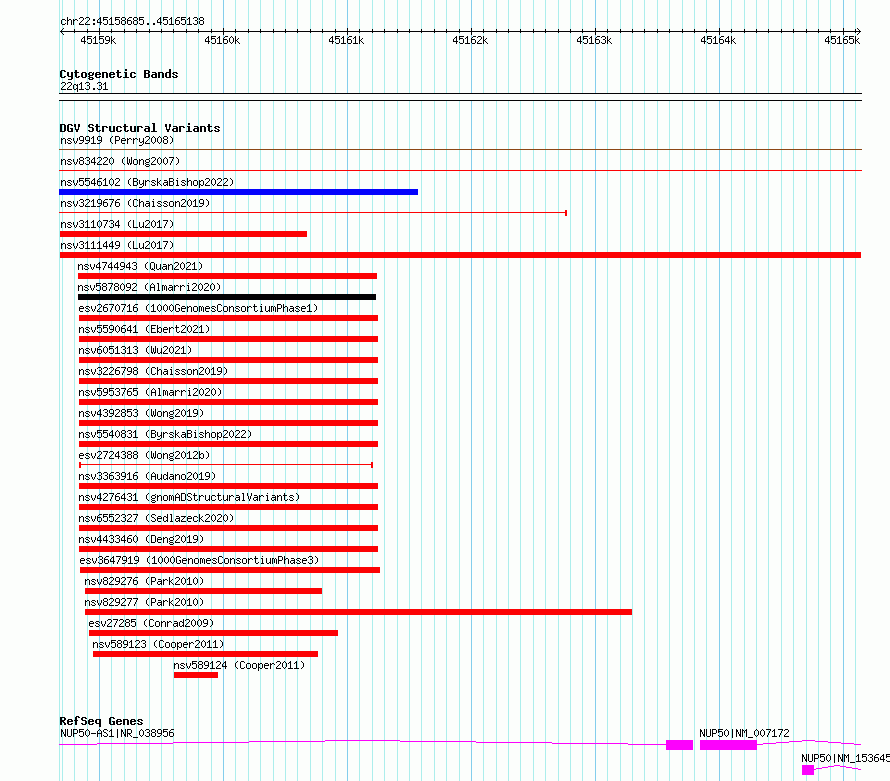Click the chr22:45158685..45165138 coordinates text
This screenshot has width=890, height=781.
pos(132,21)
